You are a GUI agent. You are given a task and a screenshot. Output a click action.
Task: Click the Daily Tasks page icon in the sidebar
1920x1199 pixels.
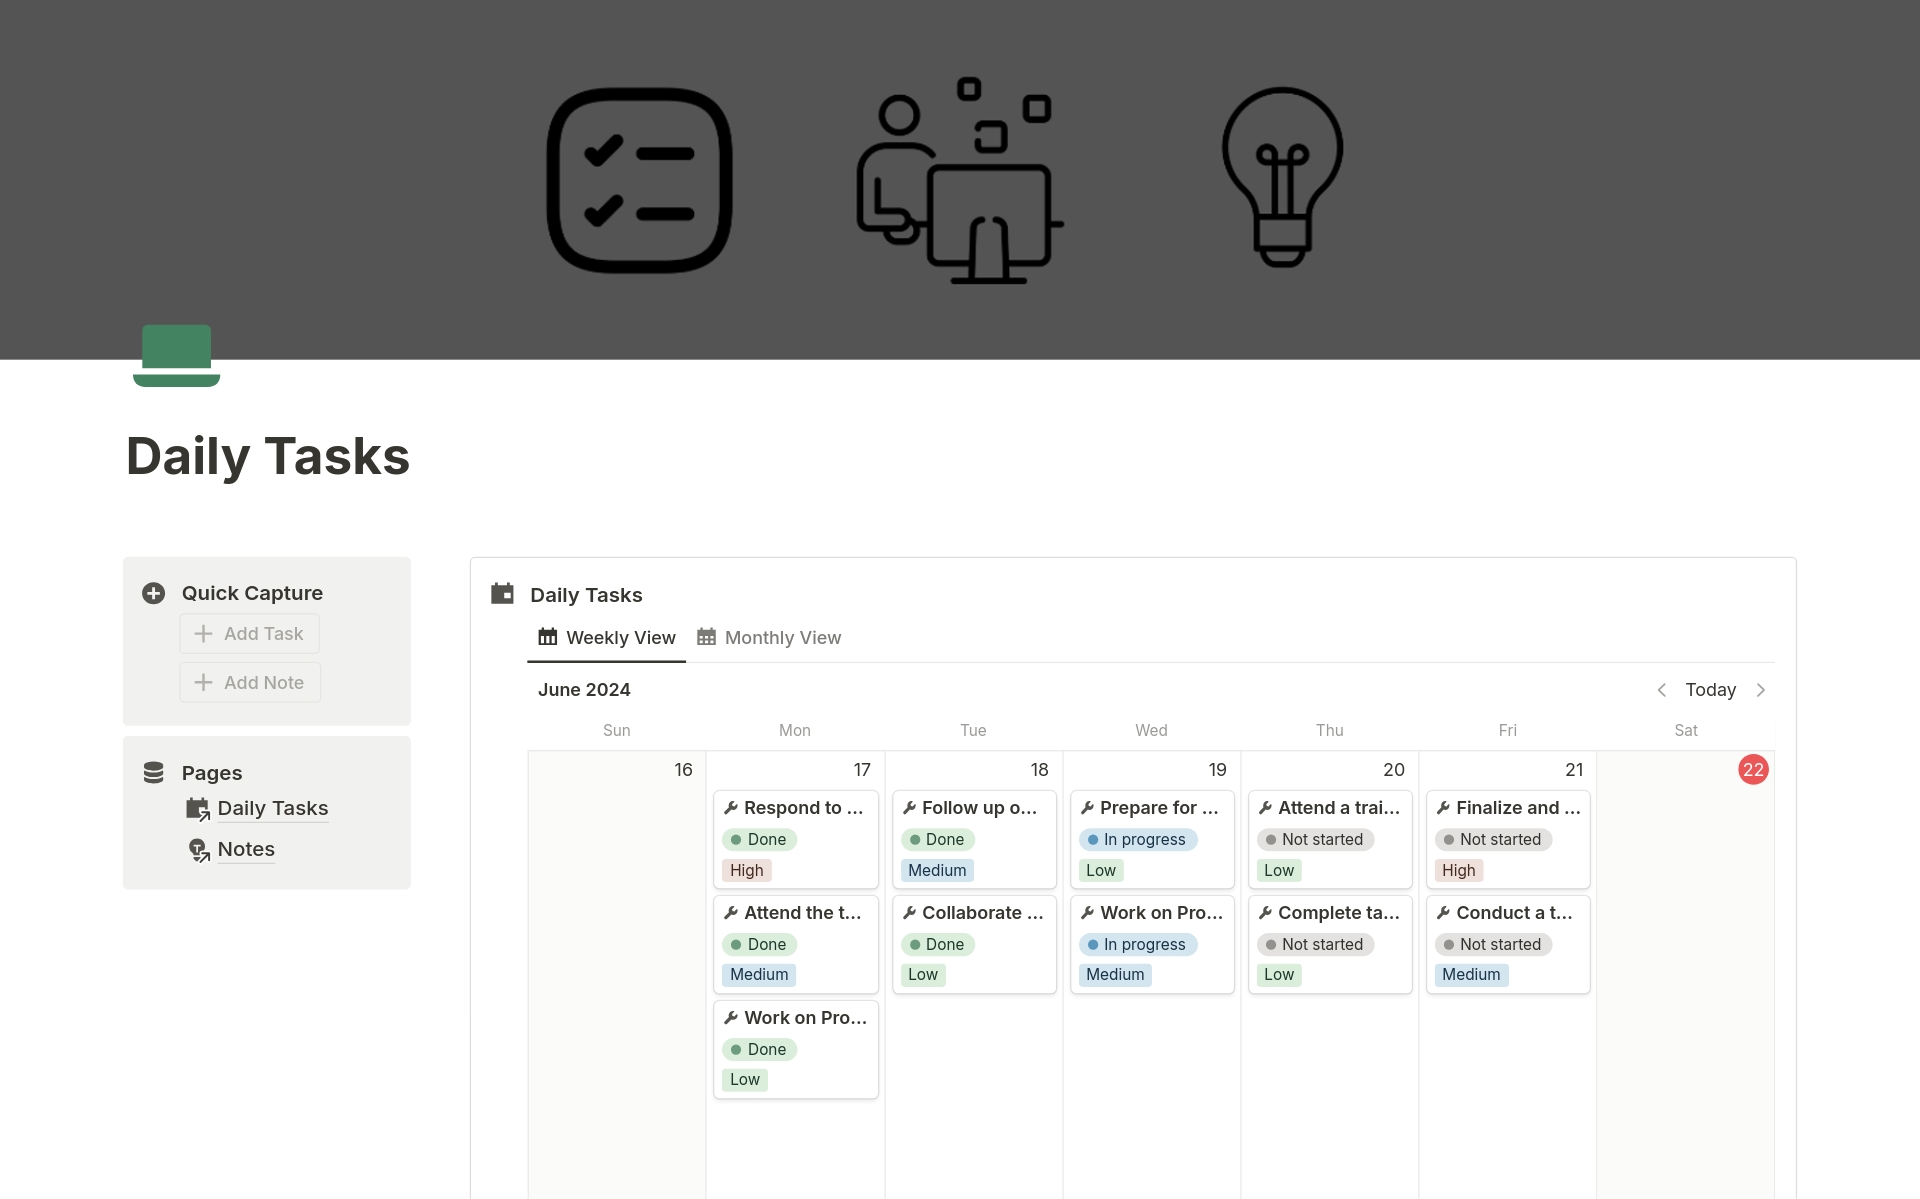click(x=197, y=808)
